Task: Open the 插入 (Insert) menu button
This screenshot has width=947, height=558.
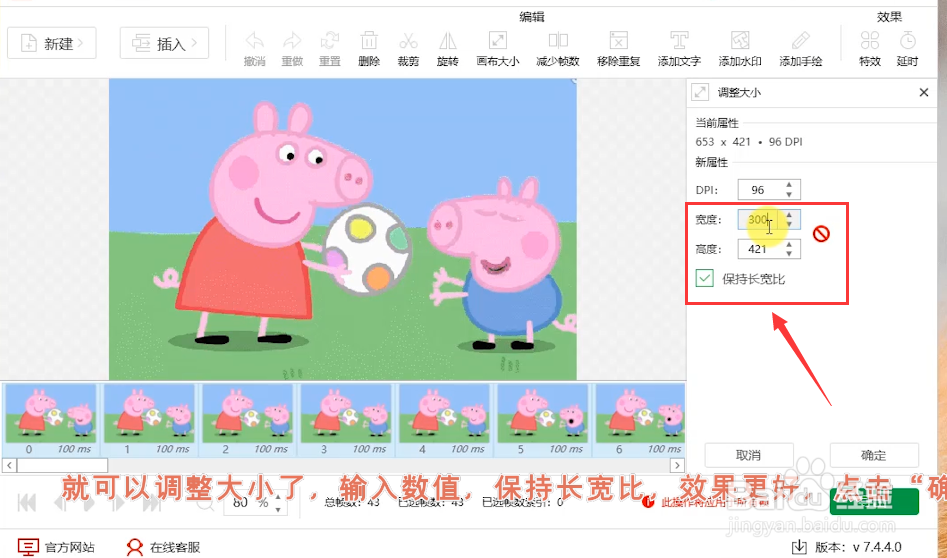Action: [164, 43]
